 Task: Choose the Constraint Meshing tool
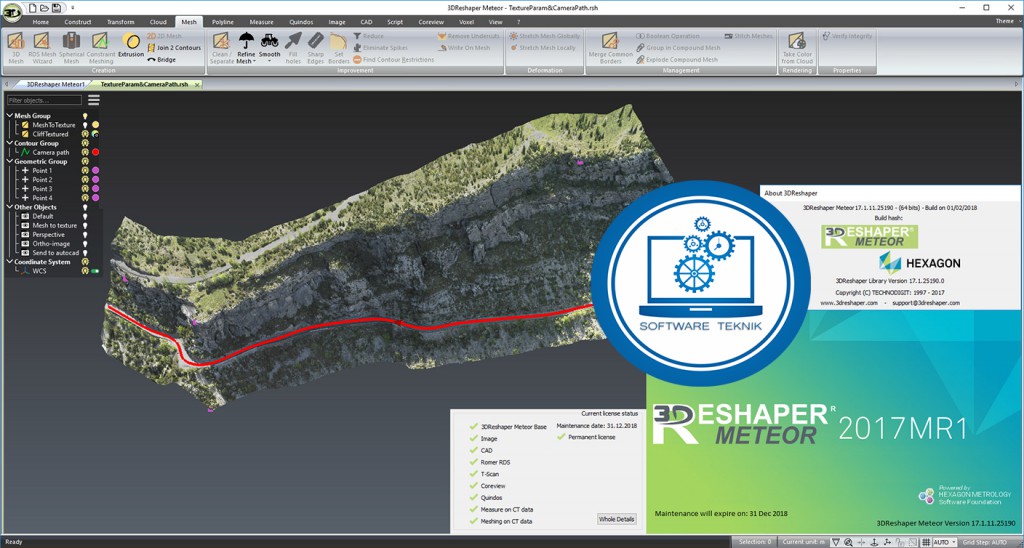click(x=101, y=48)
